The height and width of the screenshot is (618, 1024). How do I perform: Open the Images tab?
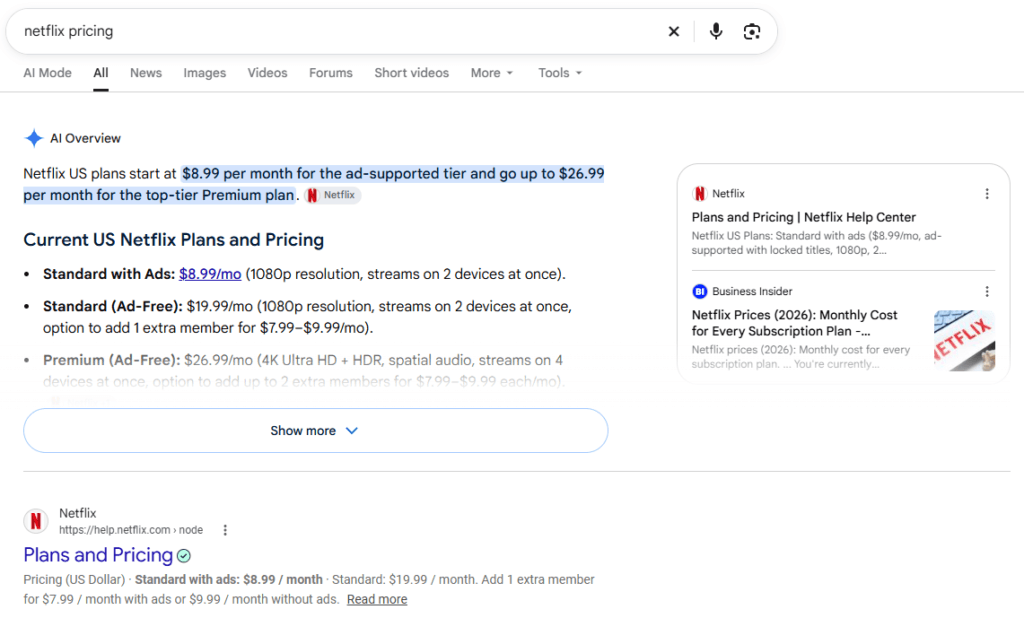[x=204, y=73]
